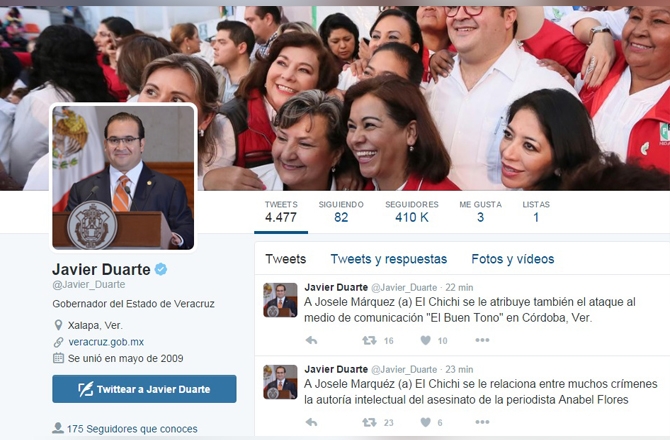Retweet the tweet with 23 retweets
The width and height of the screenshot is (670, 440).
pyautogui.click(x=369, y=422)
